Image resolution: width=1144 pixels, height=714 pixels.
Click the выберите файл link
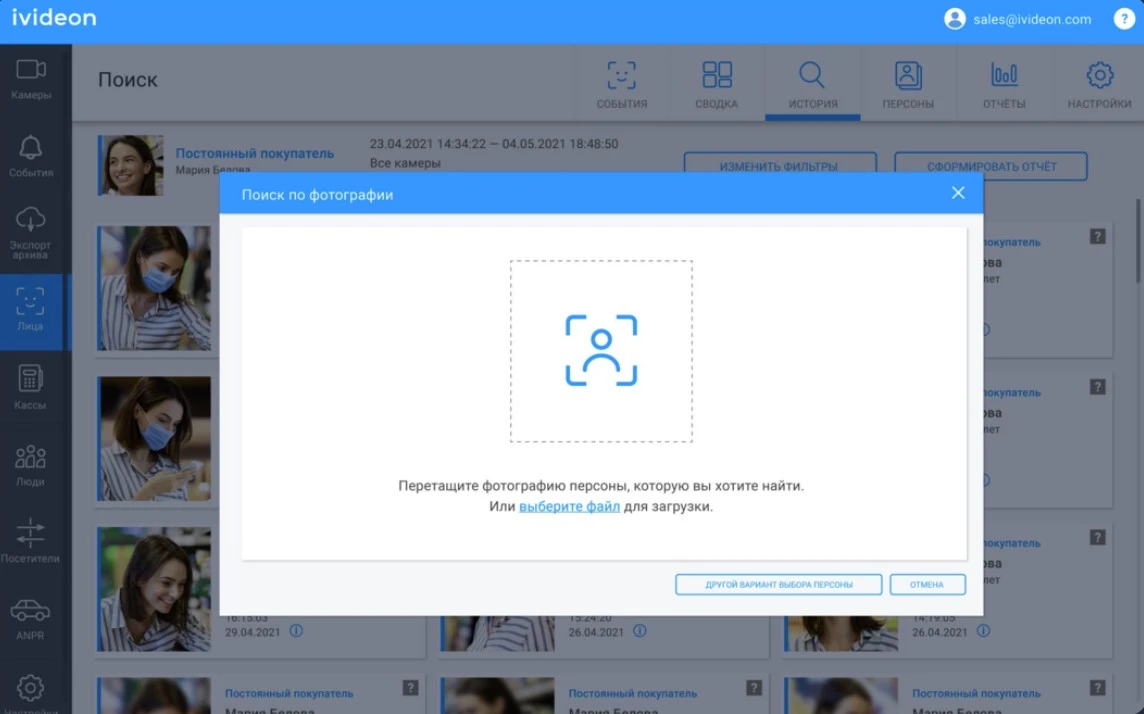point(569,506)
